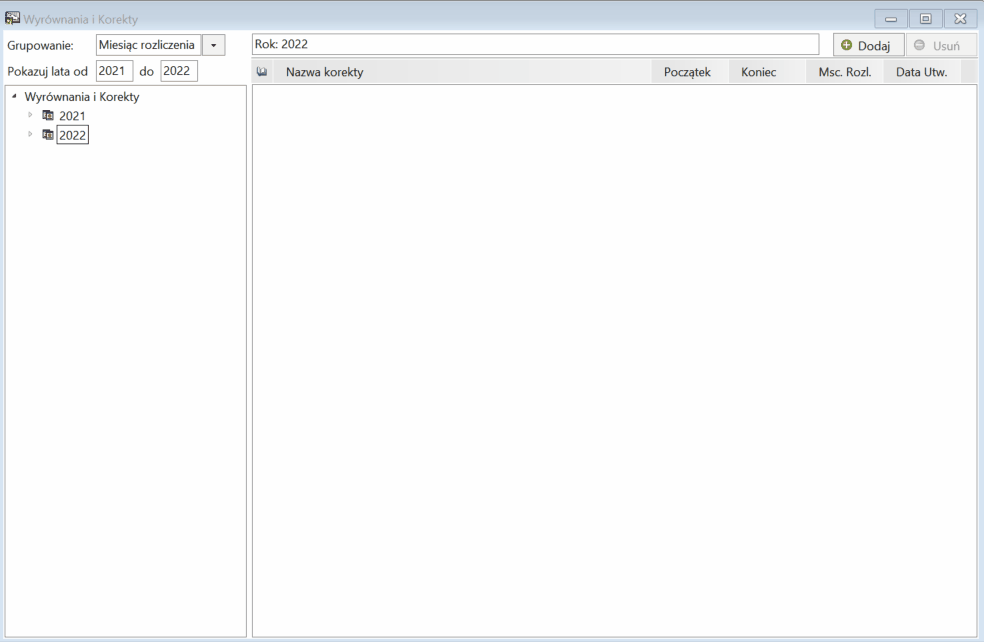The height and width of the screenshot is (642, 984).
Task: Expand the 2022 tree node arrow
Action: coord(30,134)
